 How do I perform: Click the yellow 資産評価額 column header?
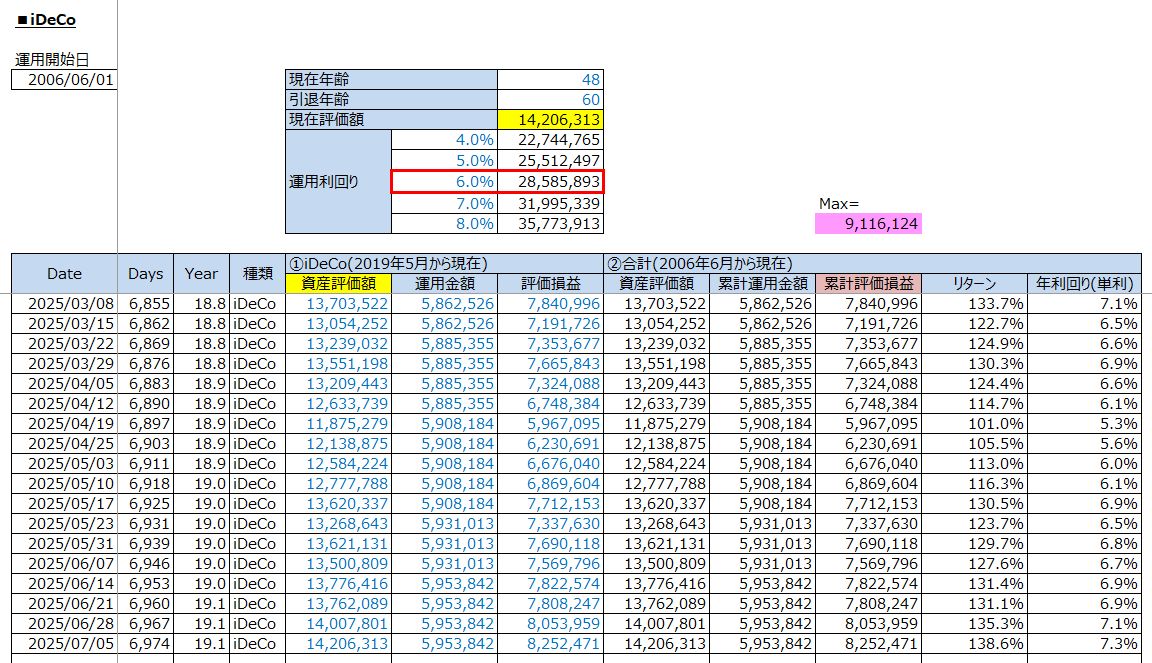(338, 284)
